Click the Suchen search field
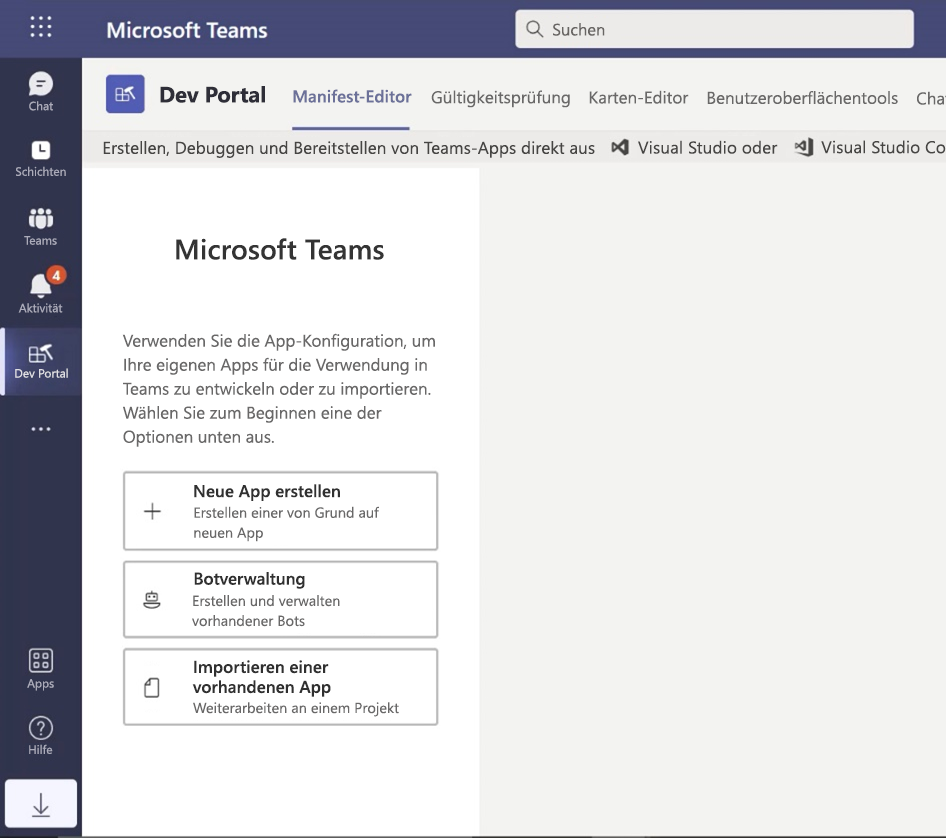 713,29
